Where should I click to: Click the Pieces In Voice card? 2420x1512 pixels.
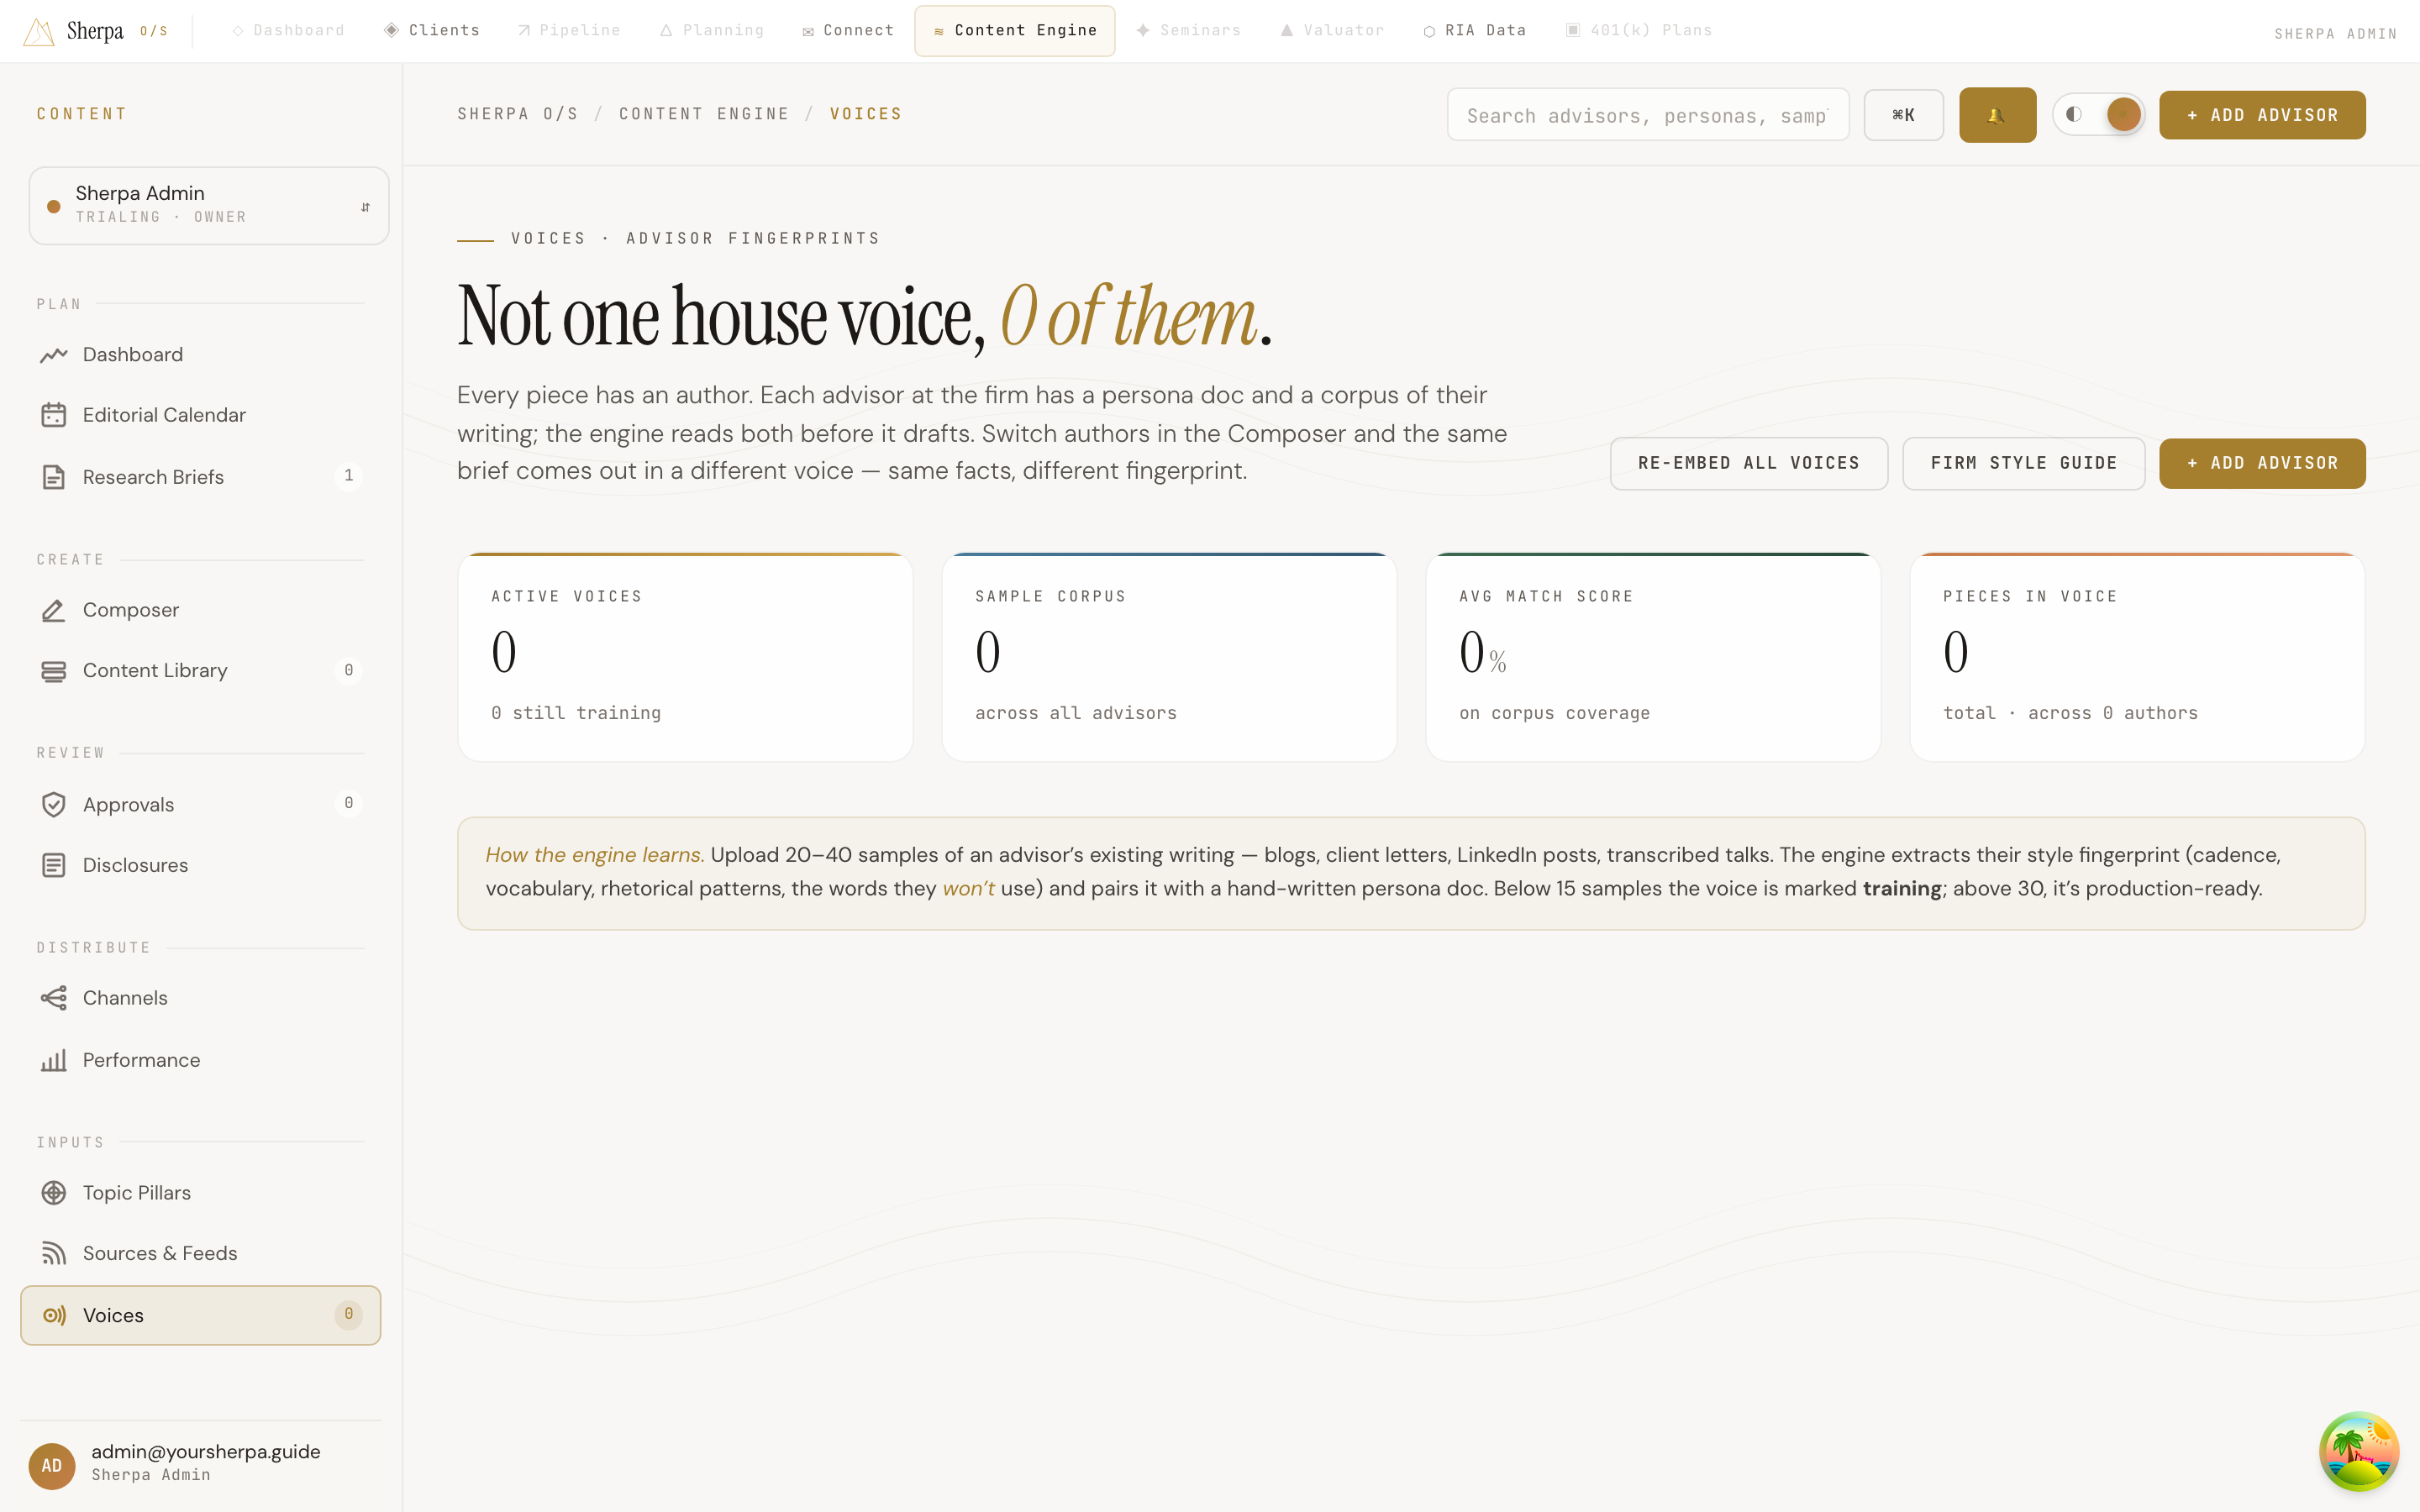click(2137, 657)
